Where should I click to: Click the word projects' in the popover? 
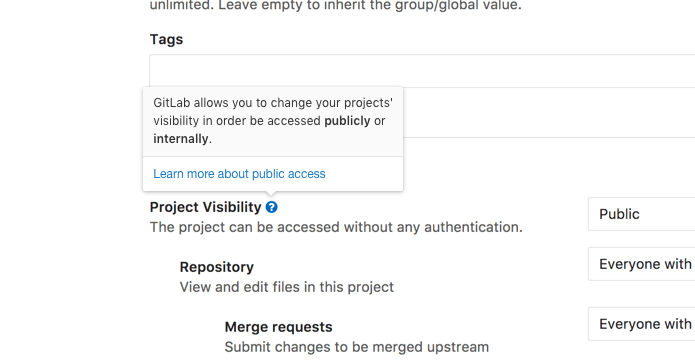[x=368, y=103]
